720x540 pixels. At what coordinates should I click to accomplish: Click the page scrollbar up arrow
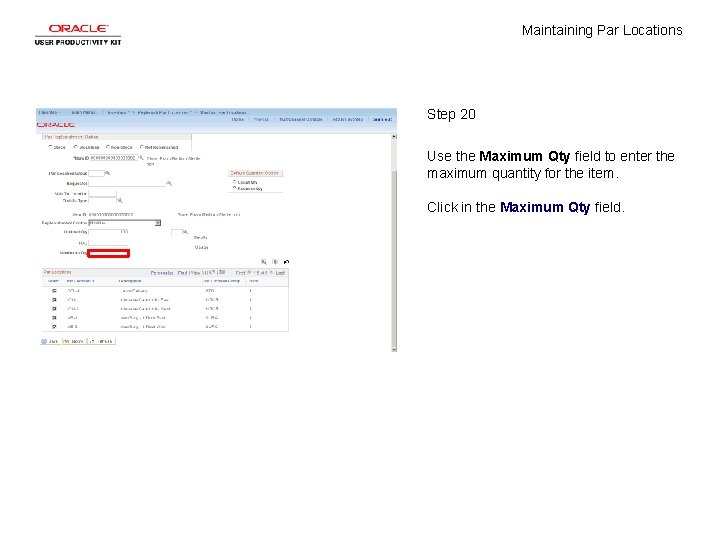click(x=394, y=136)
